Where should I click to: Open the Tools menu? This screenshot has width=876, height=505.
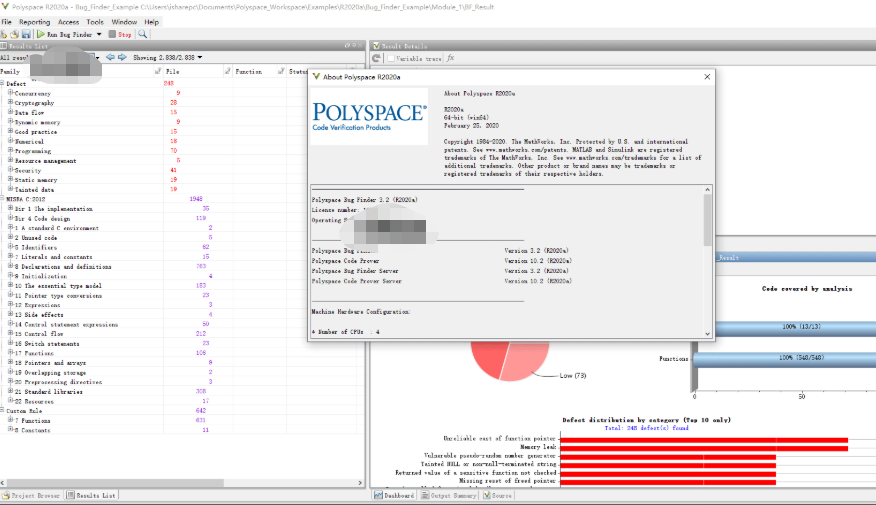pyautogui.click(x=94, y=22)
